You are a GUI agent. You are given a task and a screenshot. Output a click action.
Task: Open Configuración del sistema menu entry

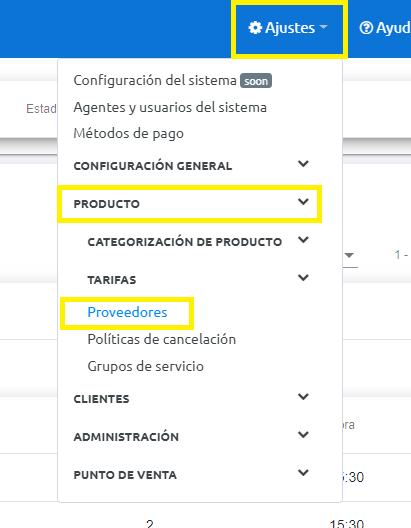(x=155, y=80)
